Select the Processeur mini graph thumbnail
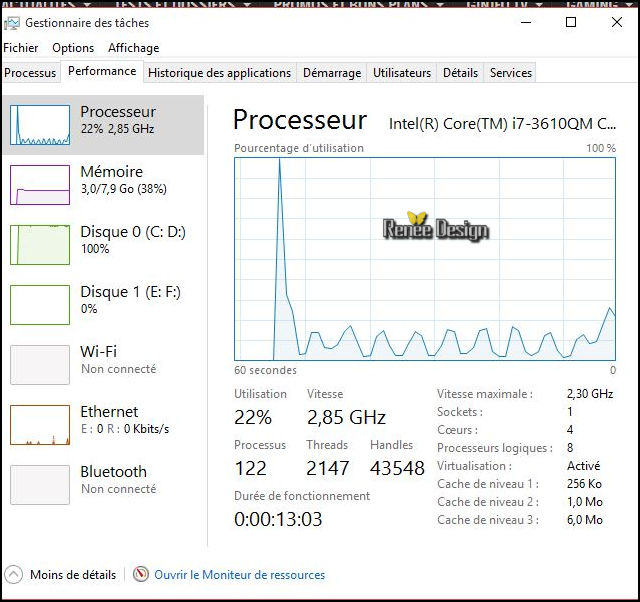640x602 pixels. click(x=40, y=125)
